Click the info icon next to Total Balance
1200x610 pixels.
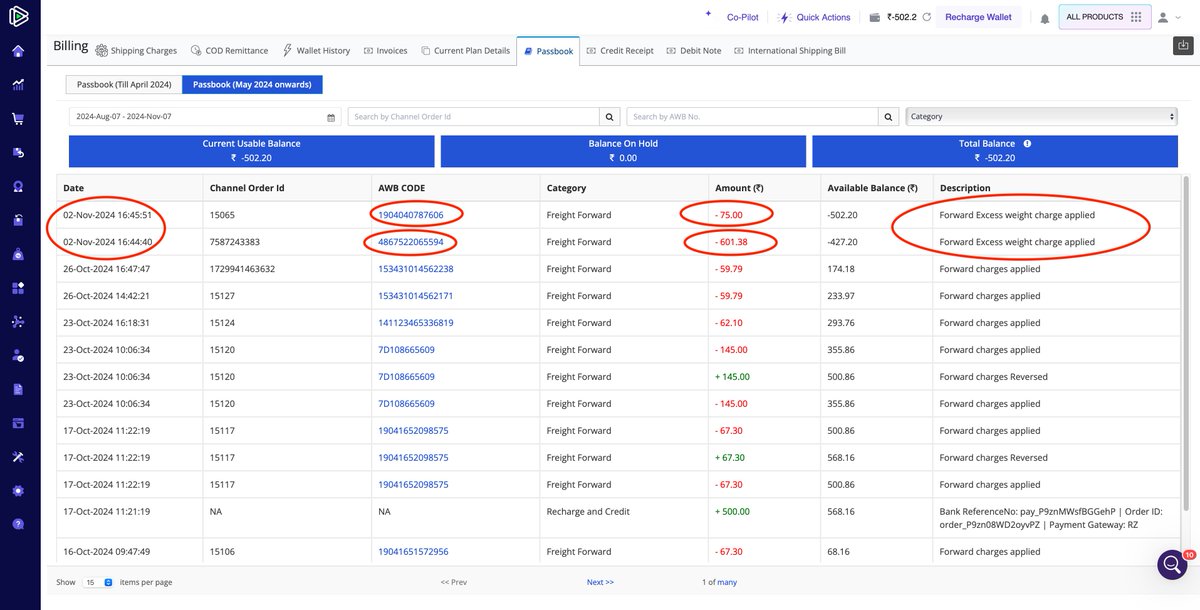pos(1027,144)
